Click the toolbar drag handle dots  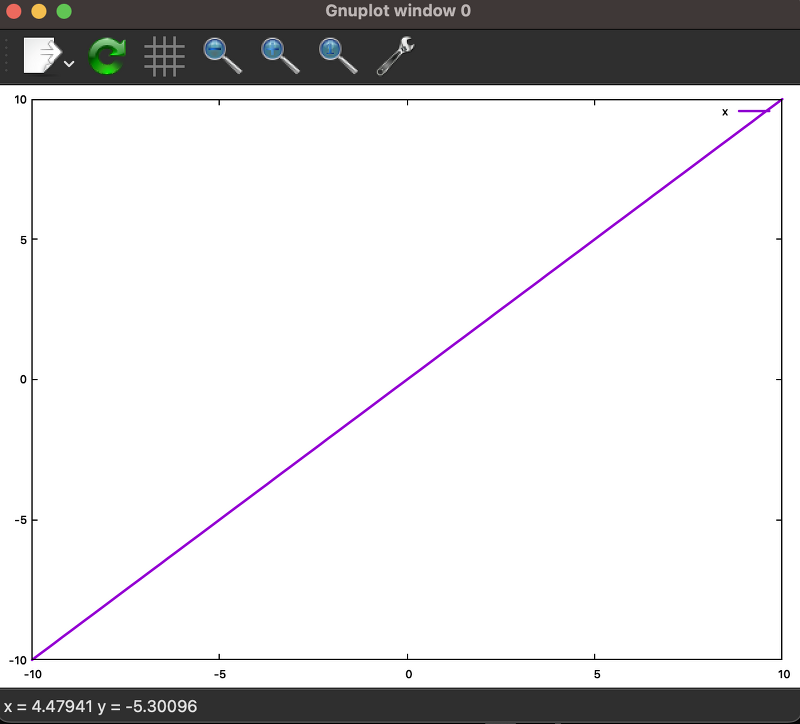(8, 55)
